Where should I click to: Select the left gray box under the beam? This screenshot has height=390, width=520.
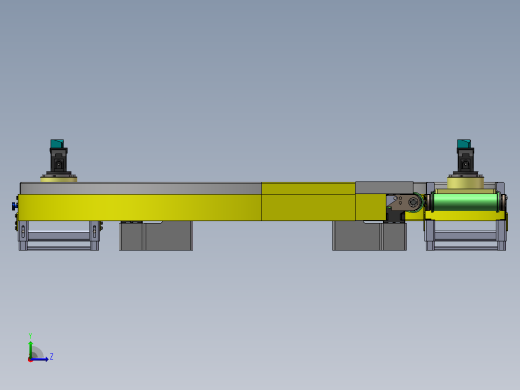(156, 236)
